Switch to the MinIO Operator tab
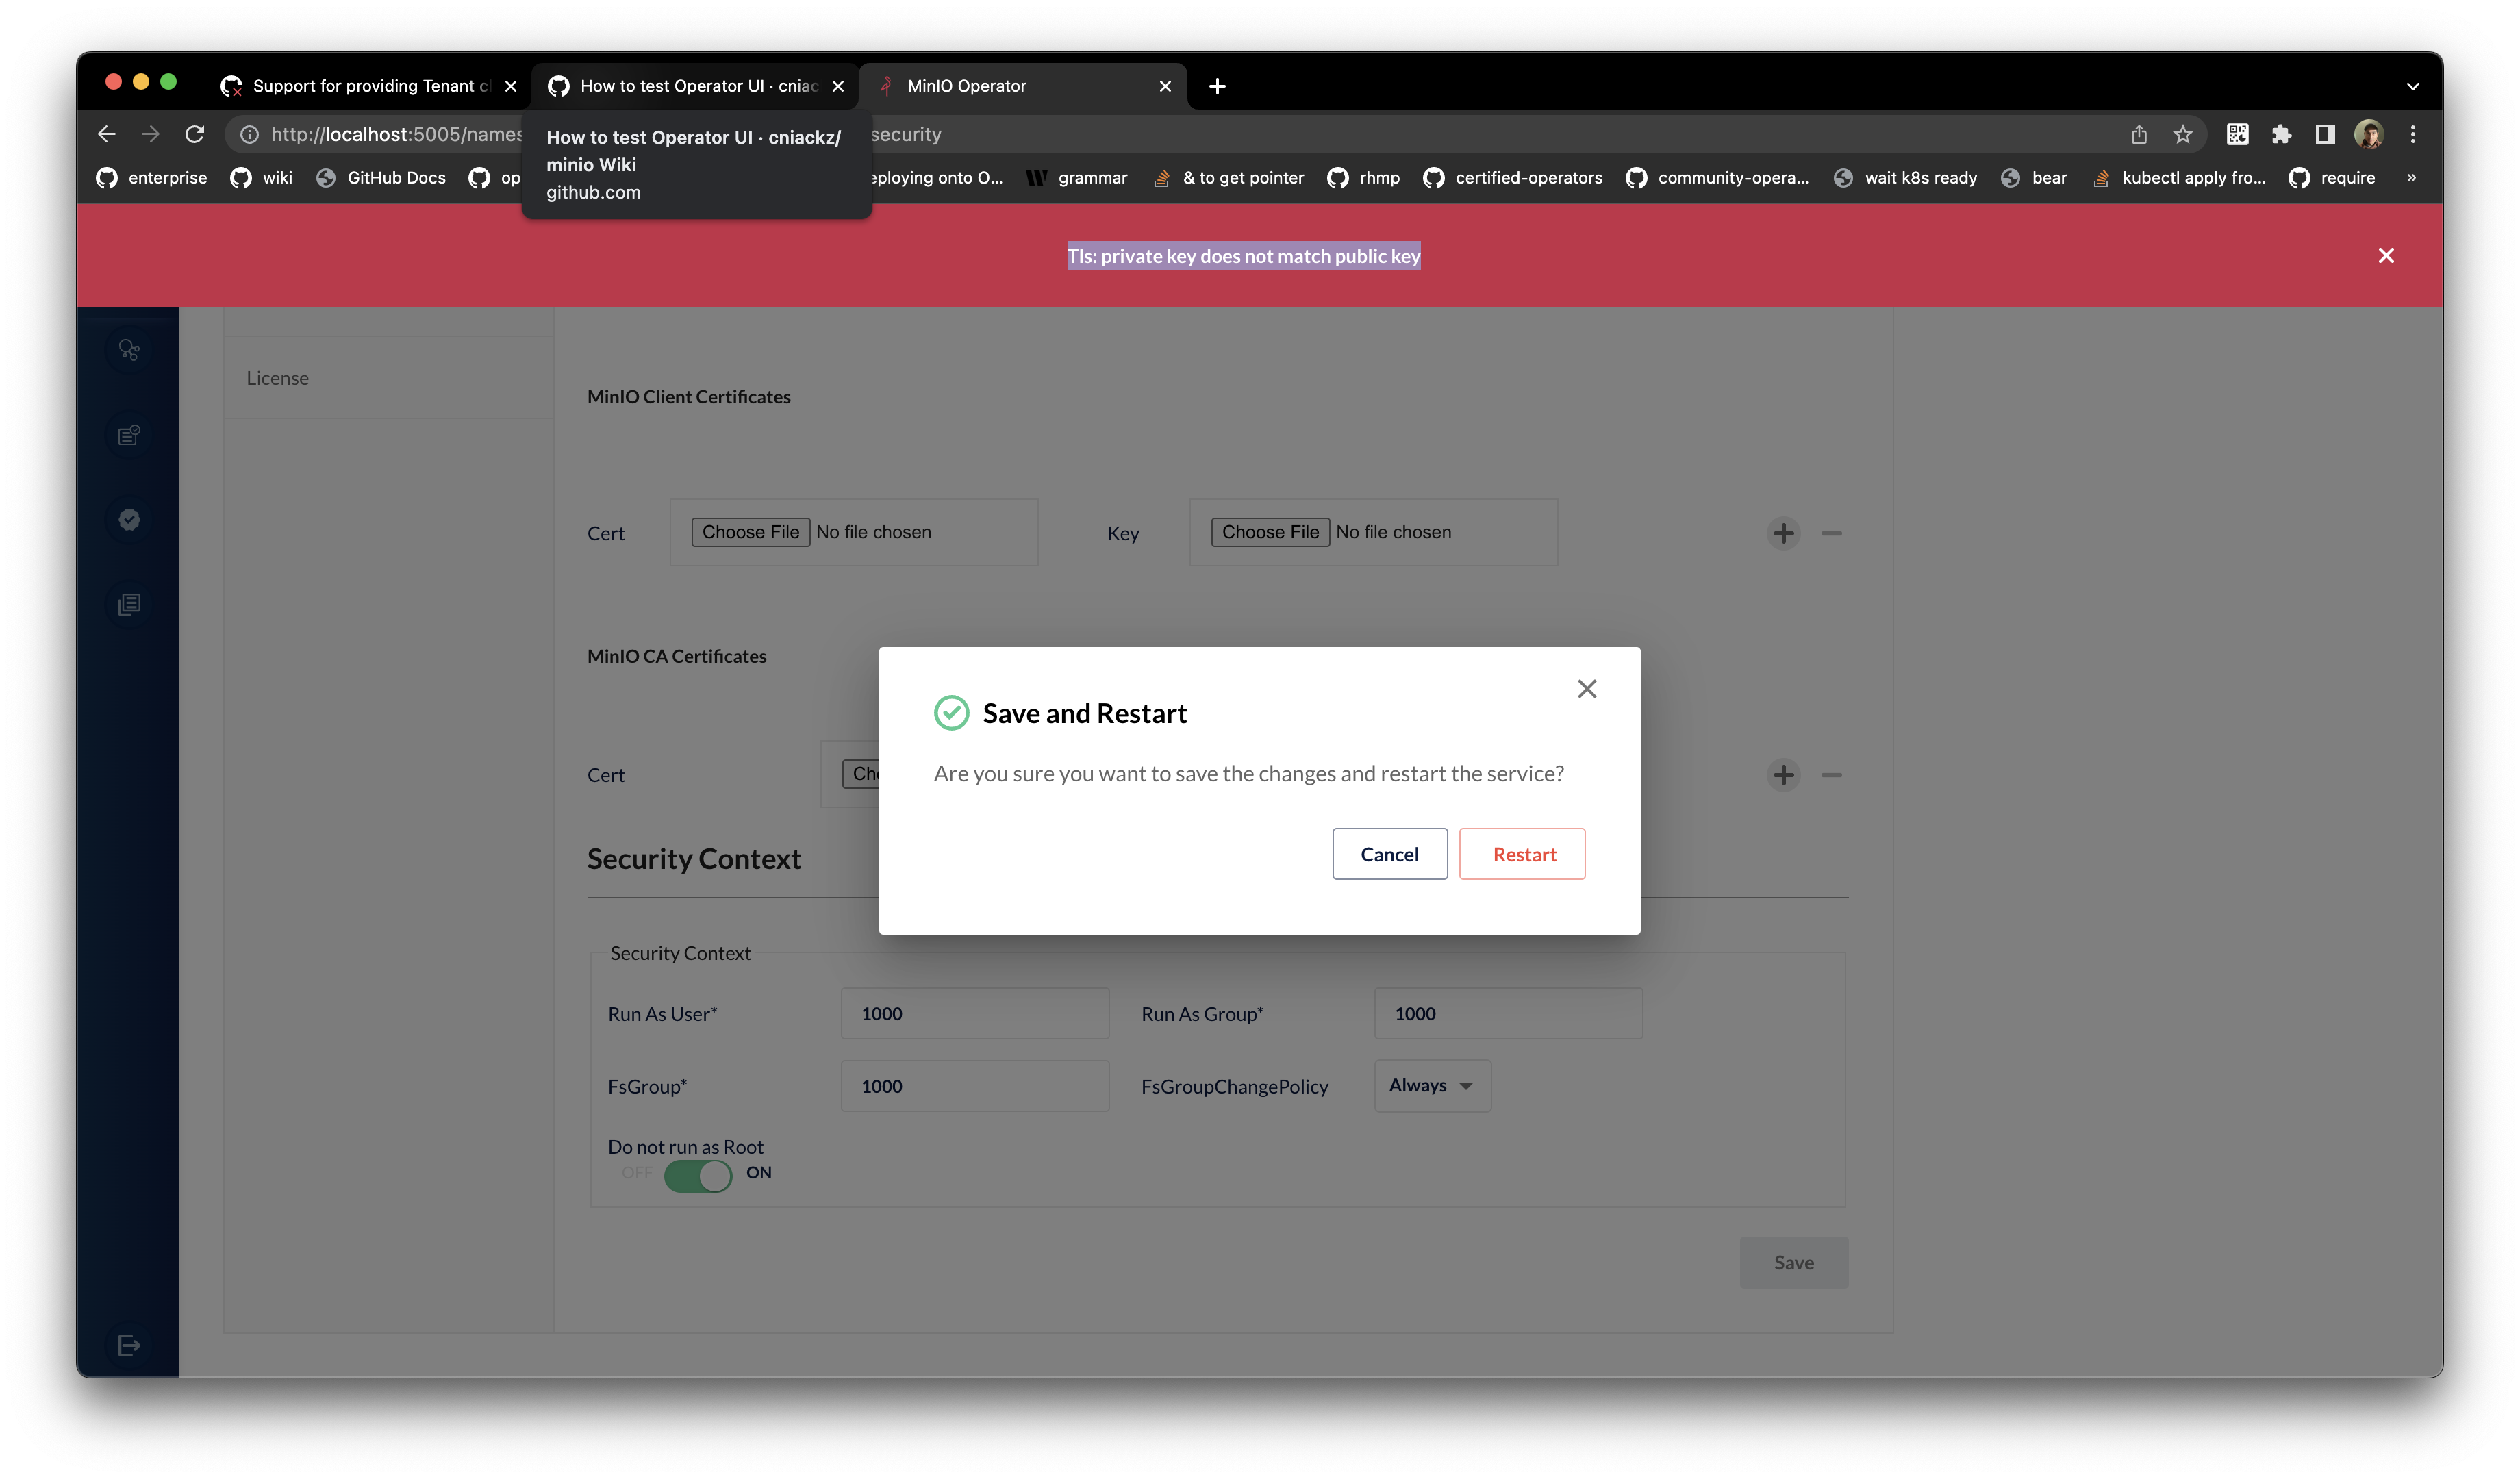 tap(1020, 86)
